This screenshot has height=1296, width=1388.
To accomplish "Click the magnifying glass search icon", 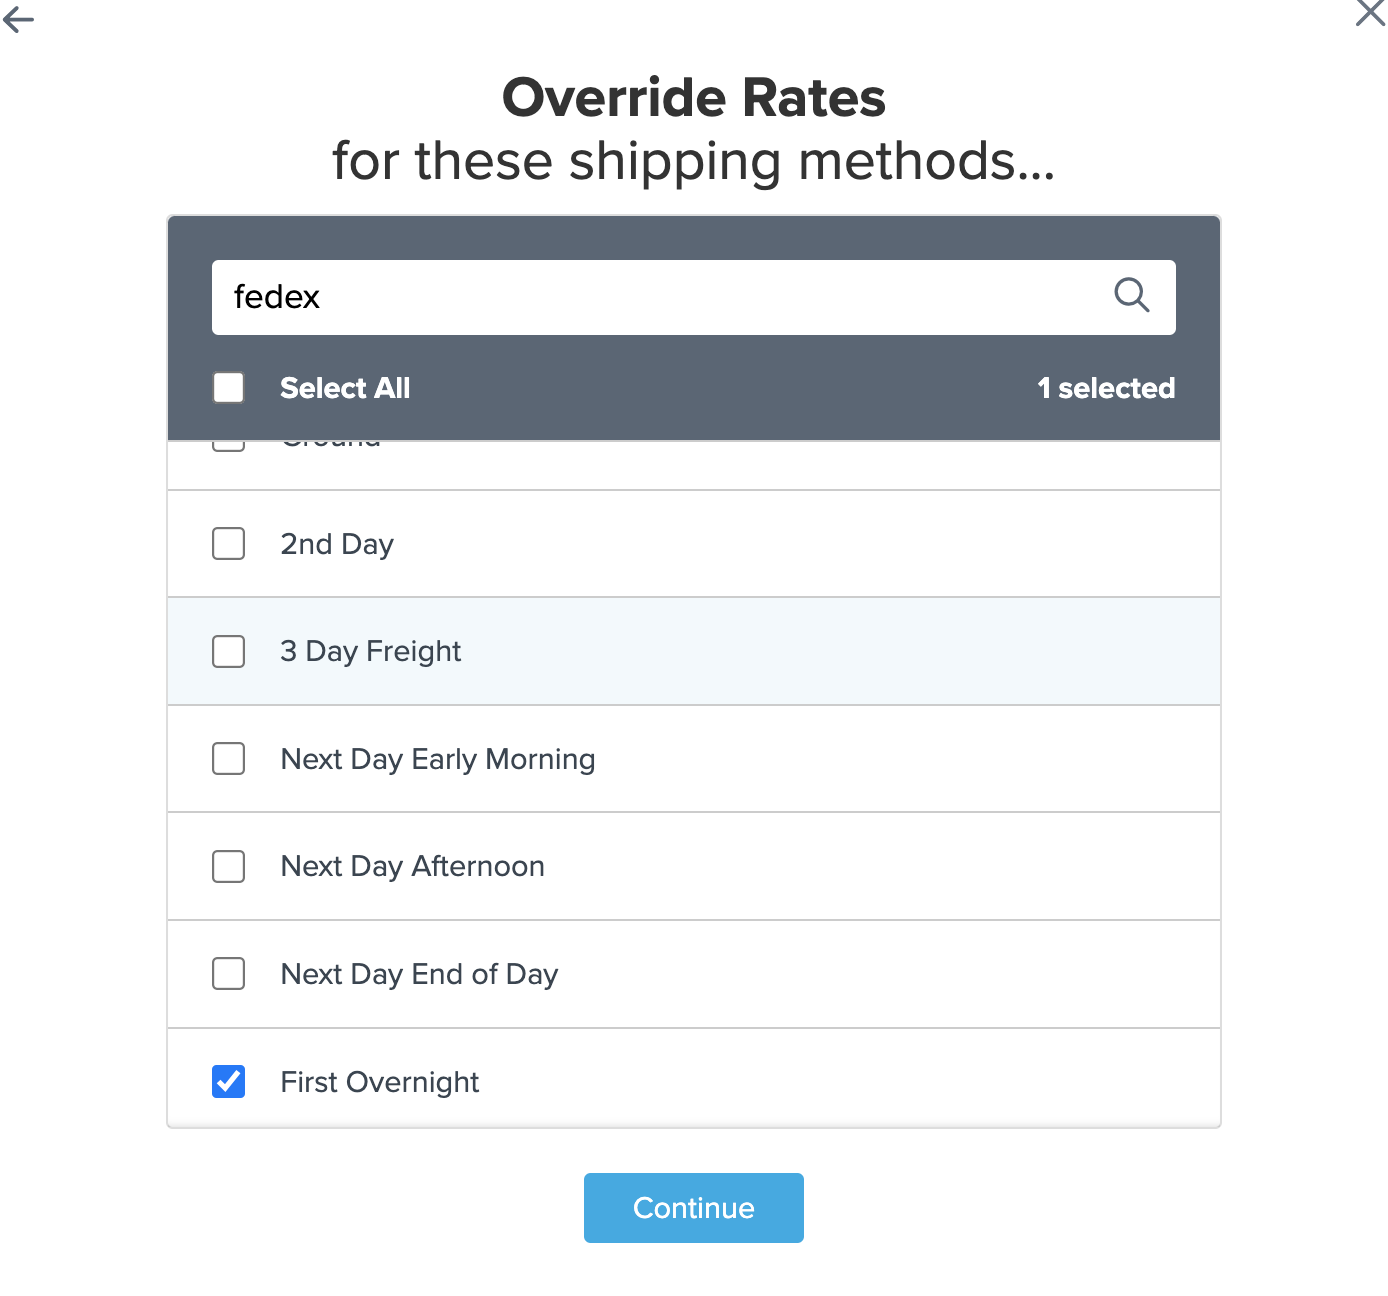I will (x=1131, y=296).
